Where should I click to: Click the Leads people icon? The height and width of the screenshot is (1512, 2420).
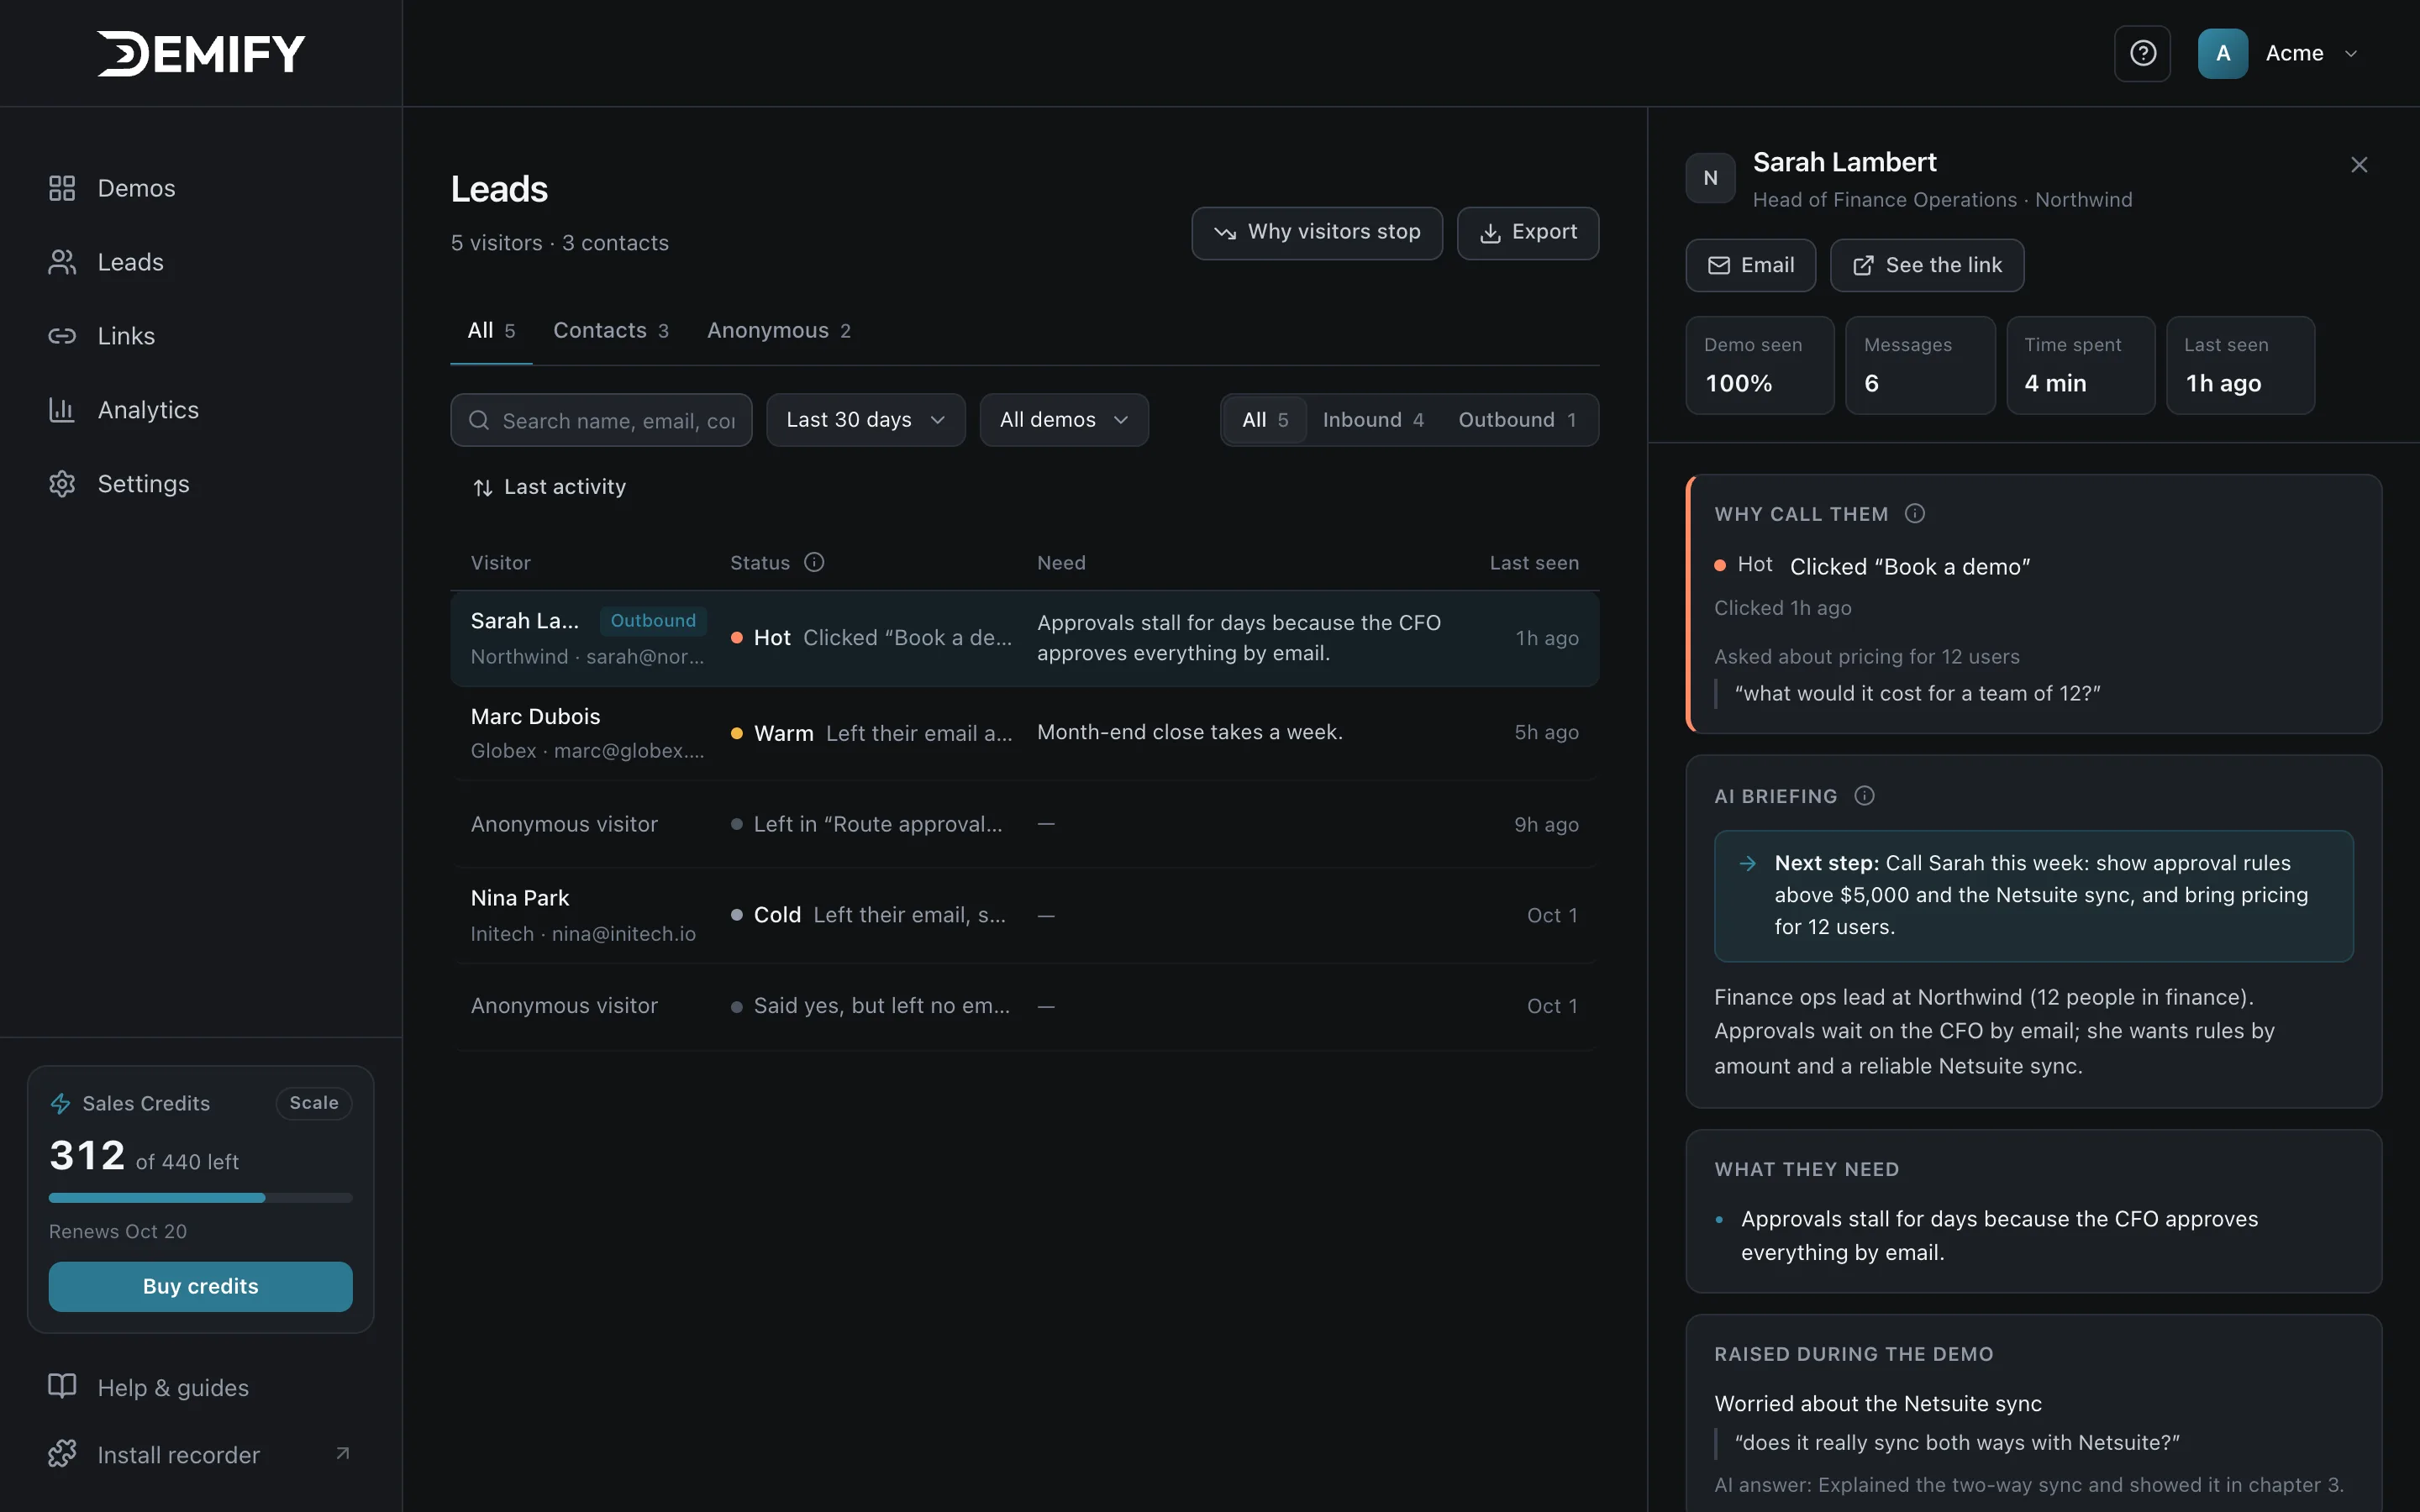(62, 262)
